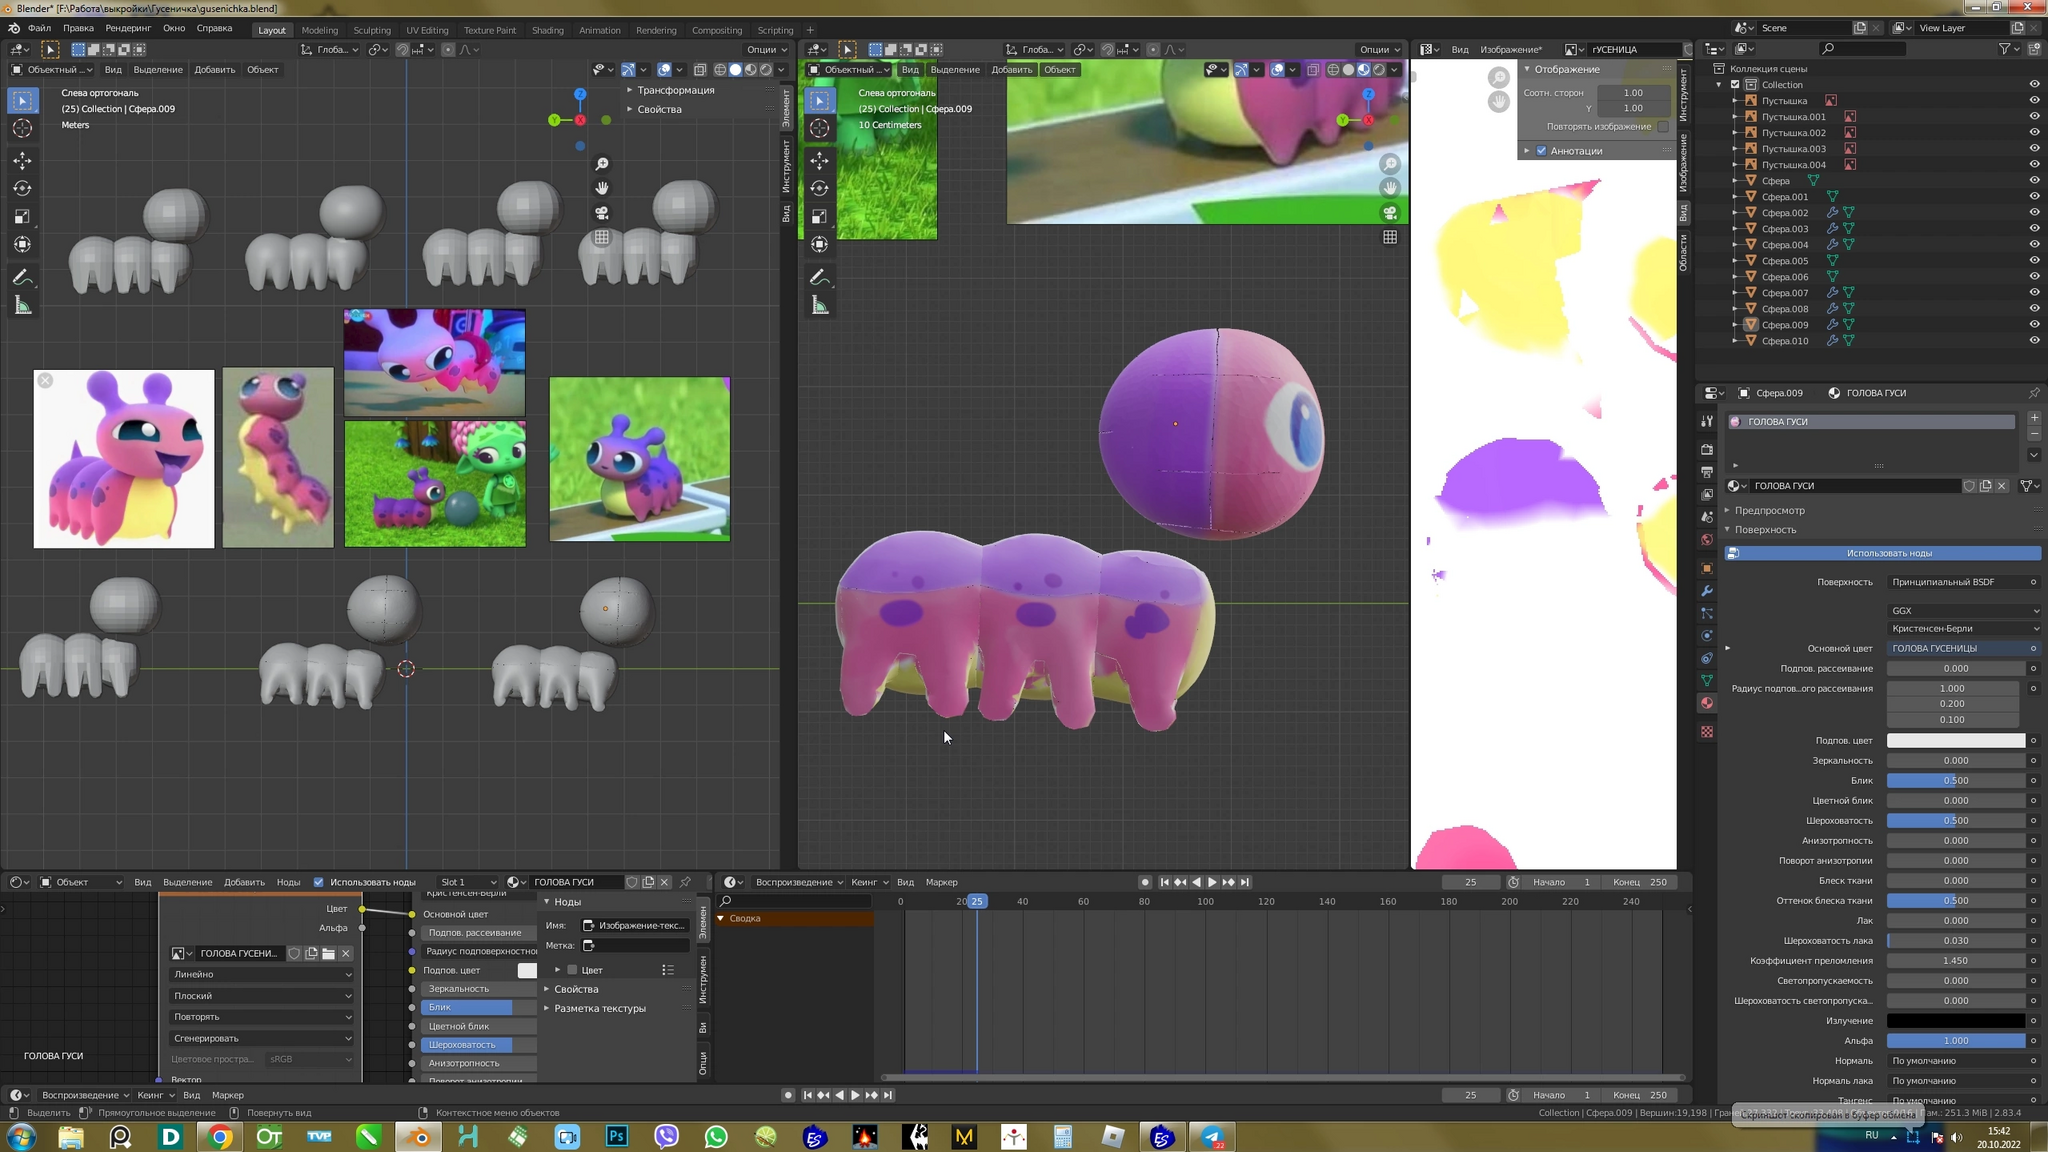Open Texture properties checker tab
Image resolution: width=2048 pixels, height=1152 pixels.
(x=1707, y=732)
